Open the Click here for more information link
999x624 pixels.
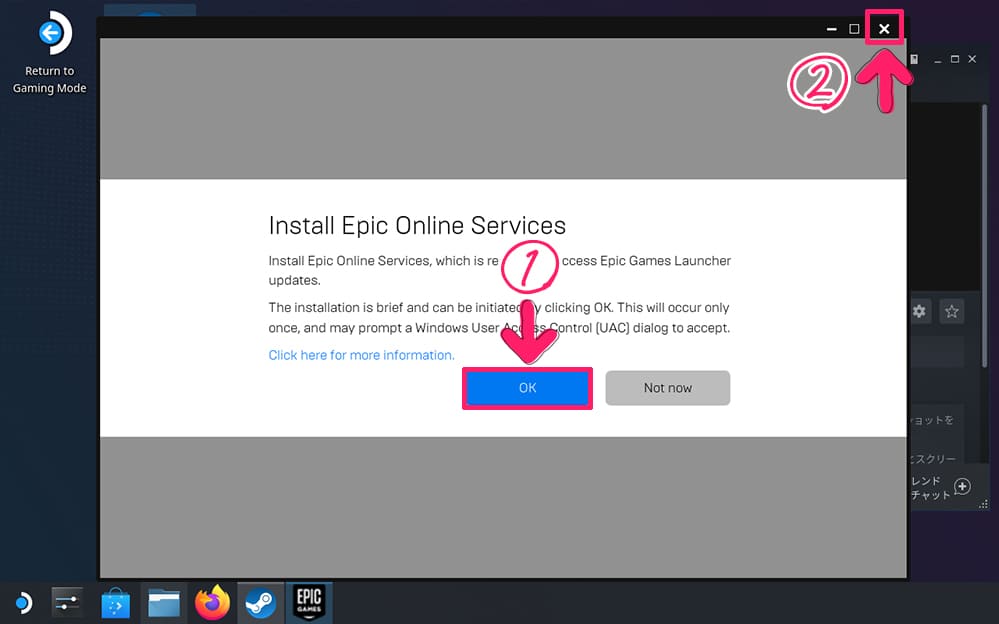[x=361, y=355]
